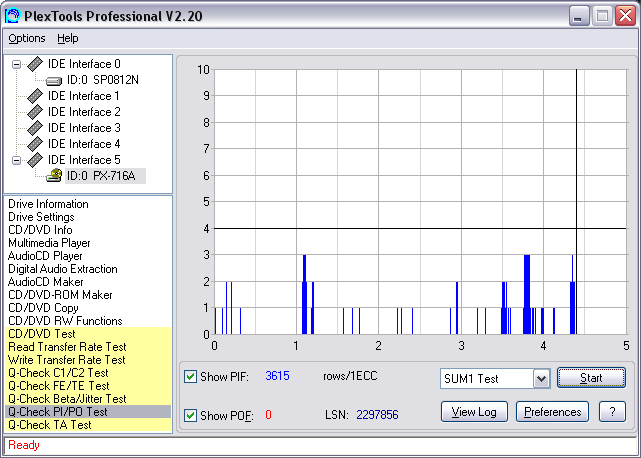This screenshot has width=641, height=458.
Task: Click the LSN value 2297856
Action: click(377, 415)
